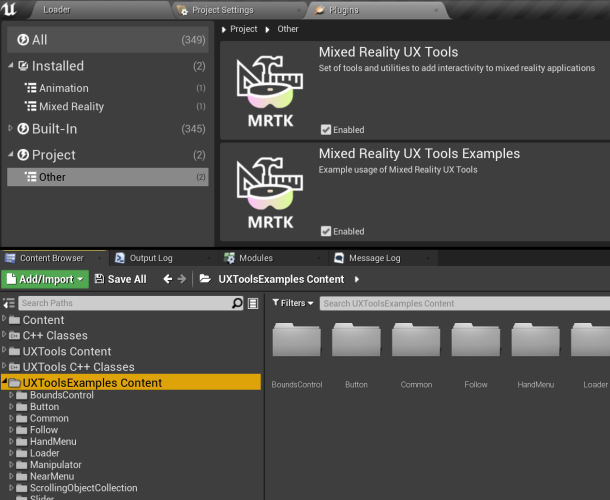Click the folder icon before UXToolsExamples path
This screenshot has width=610, height=500.
click(205, 279)
